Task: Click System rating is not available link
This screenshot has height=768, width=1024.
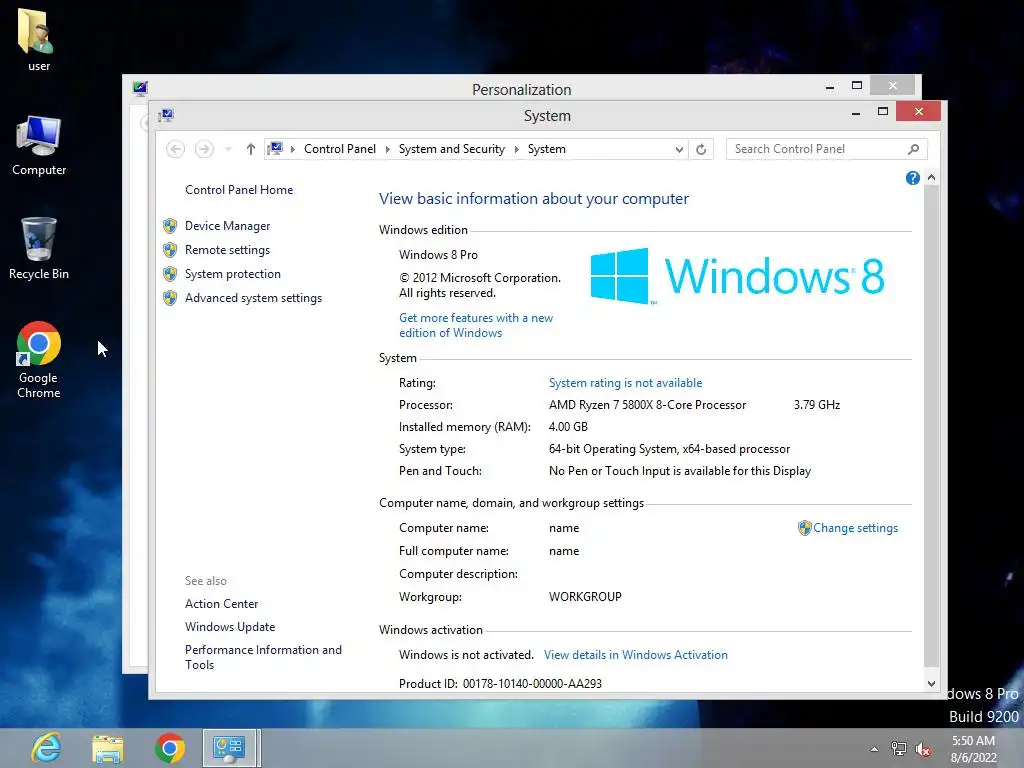Action: tap(625, 383)
